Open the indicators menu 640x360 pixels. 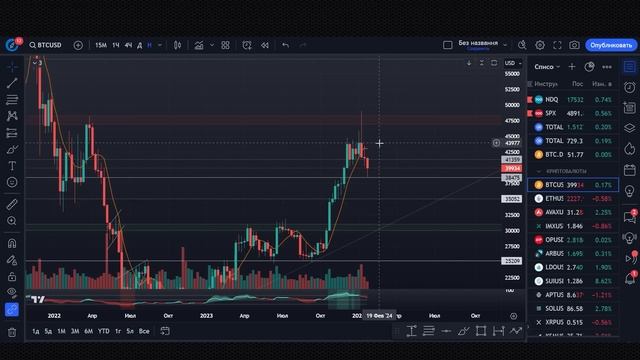[199, 45]
